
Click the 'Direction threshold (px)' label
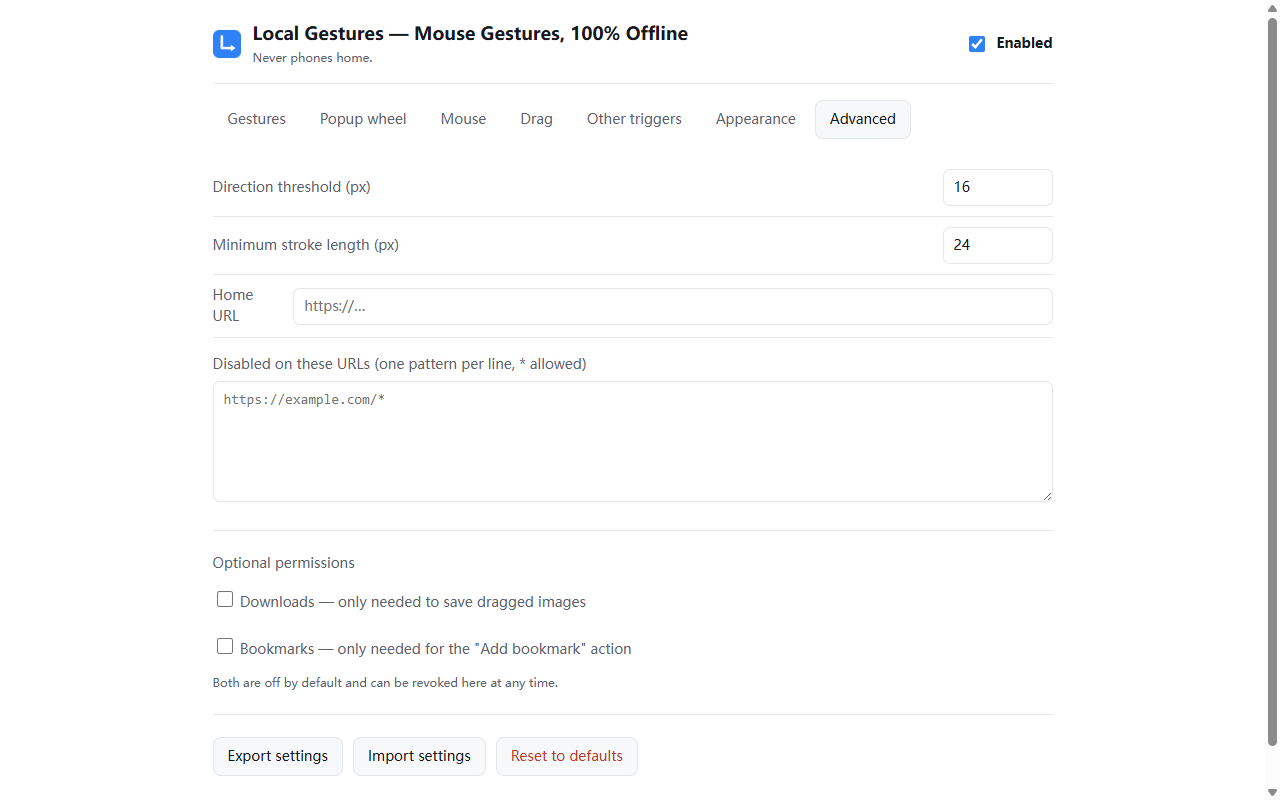click(x=292, y=187)
